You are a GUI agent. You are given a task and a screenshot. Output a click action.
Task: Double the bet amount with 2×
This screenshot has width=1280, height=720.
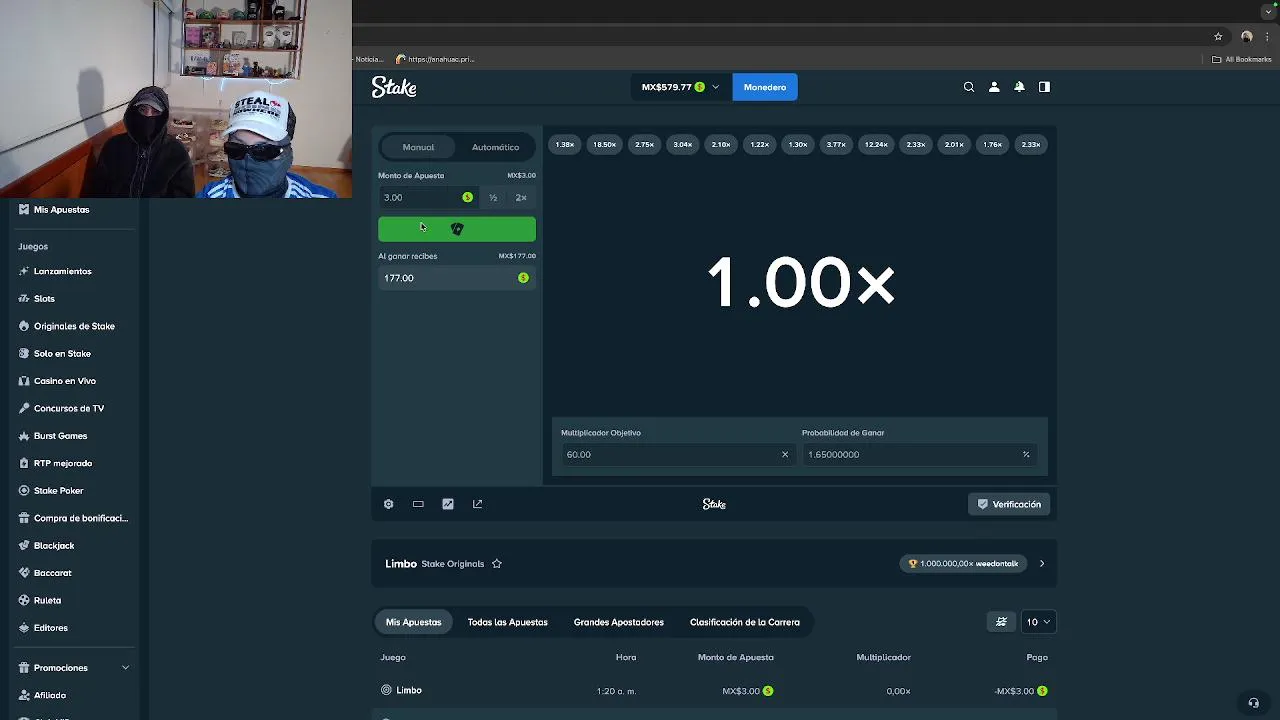click(521, 198)
